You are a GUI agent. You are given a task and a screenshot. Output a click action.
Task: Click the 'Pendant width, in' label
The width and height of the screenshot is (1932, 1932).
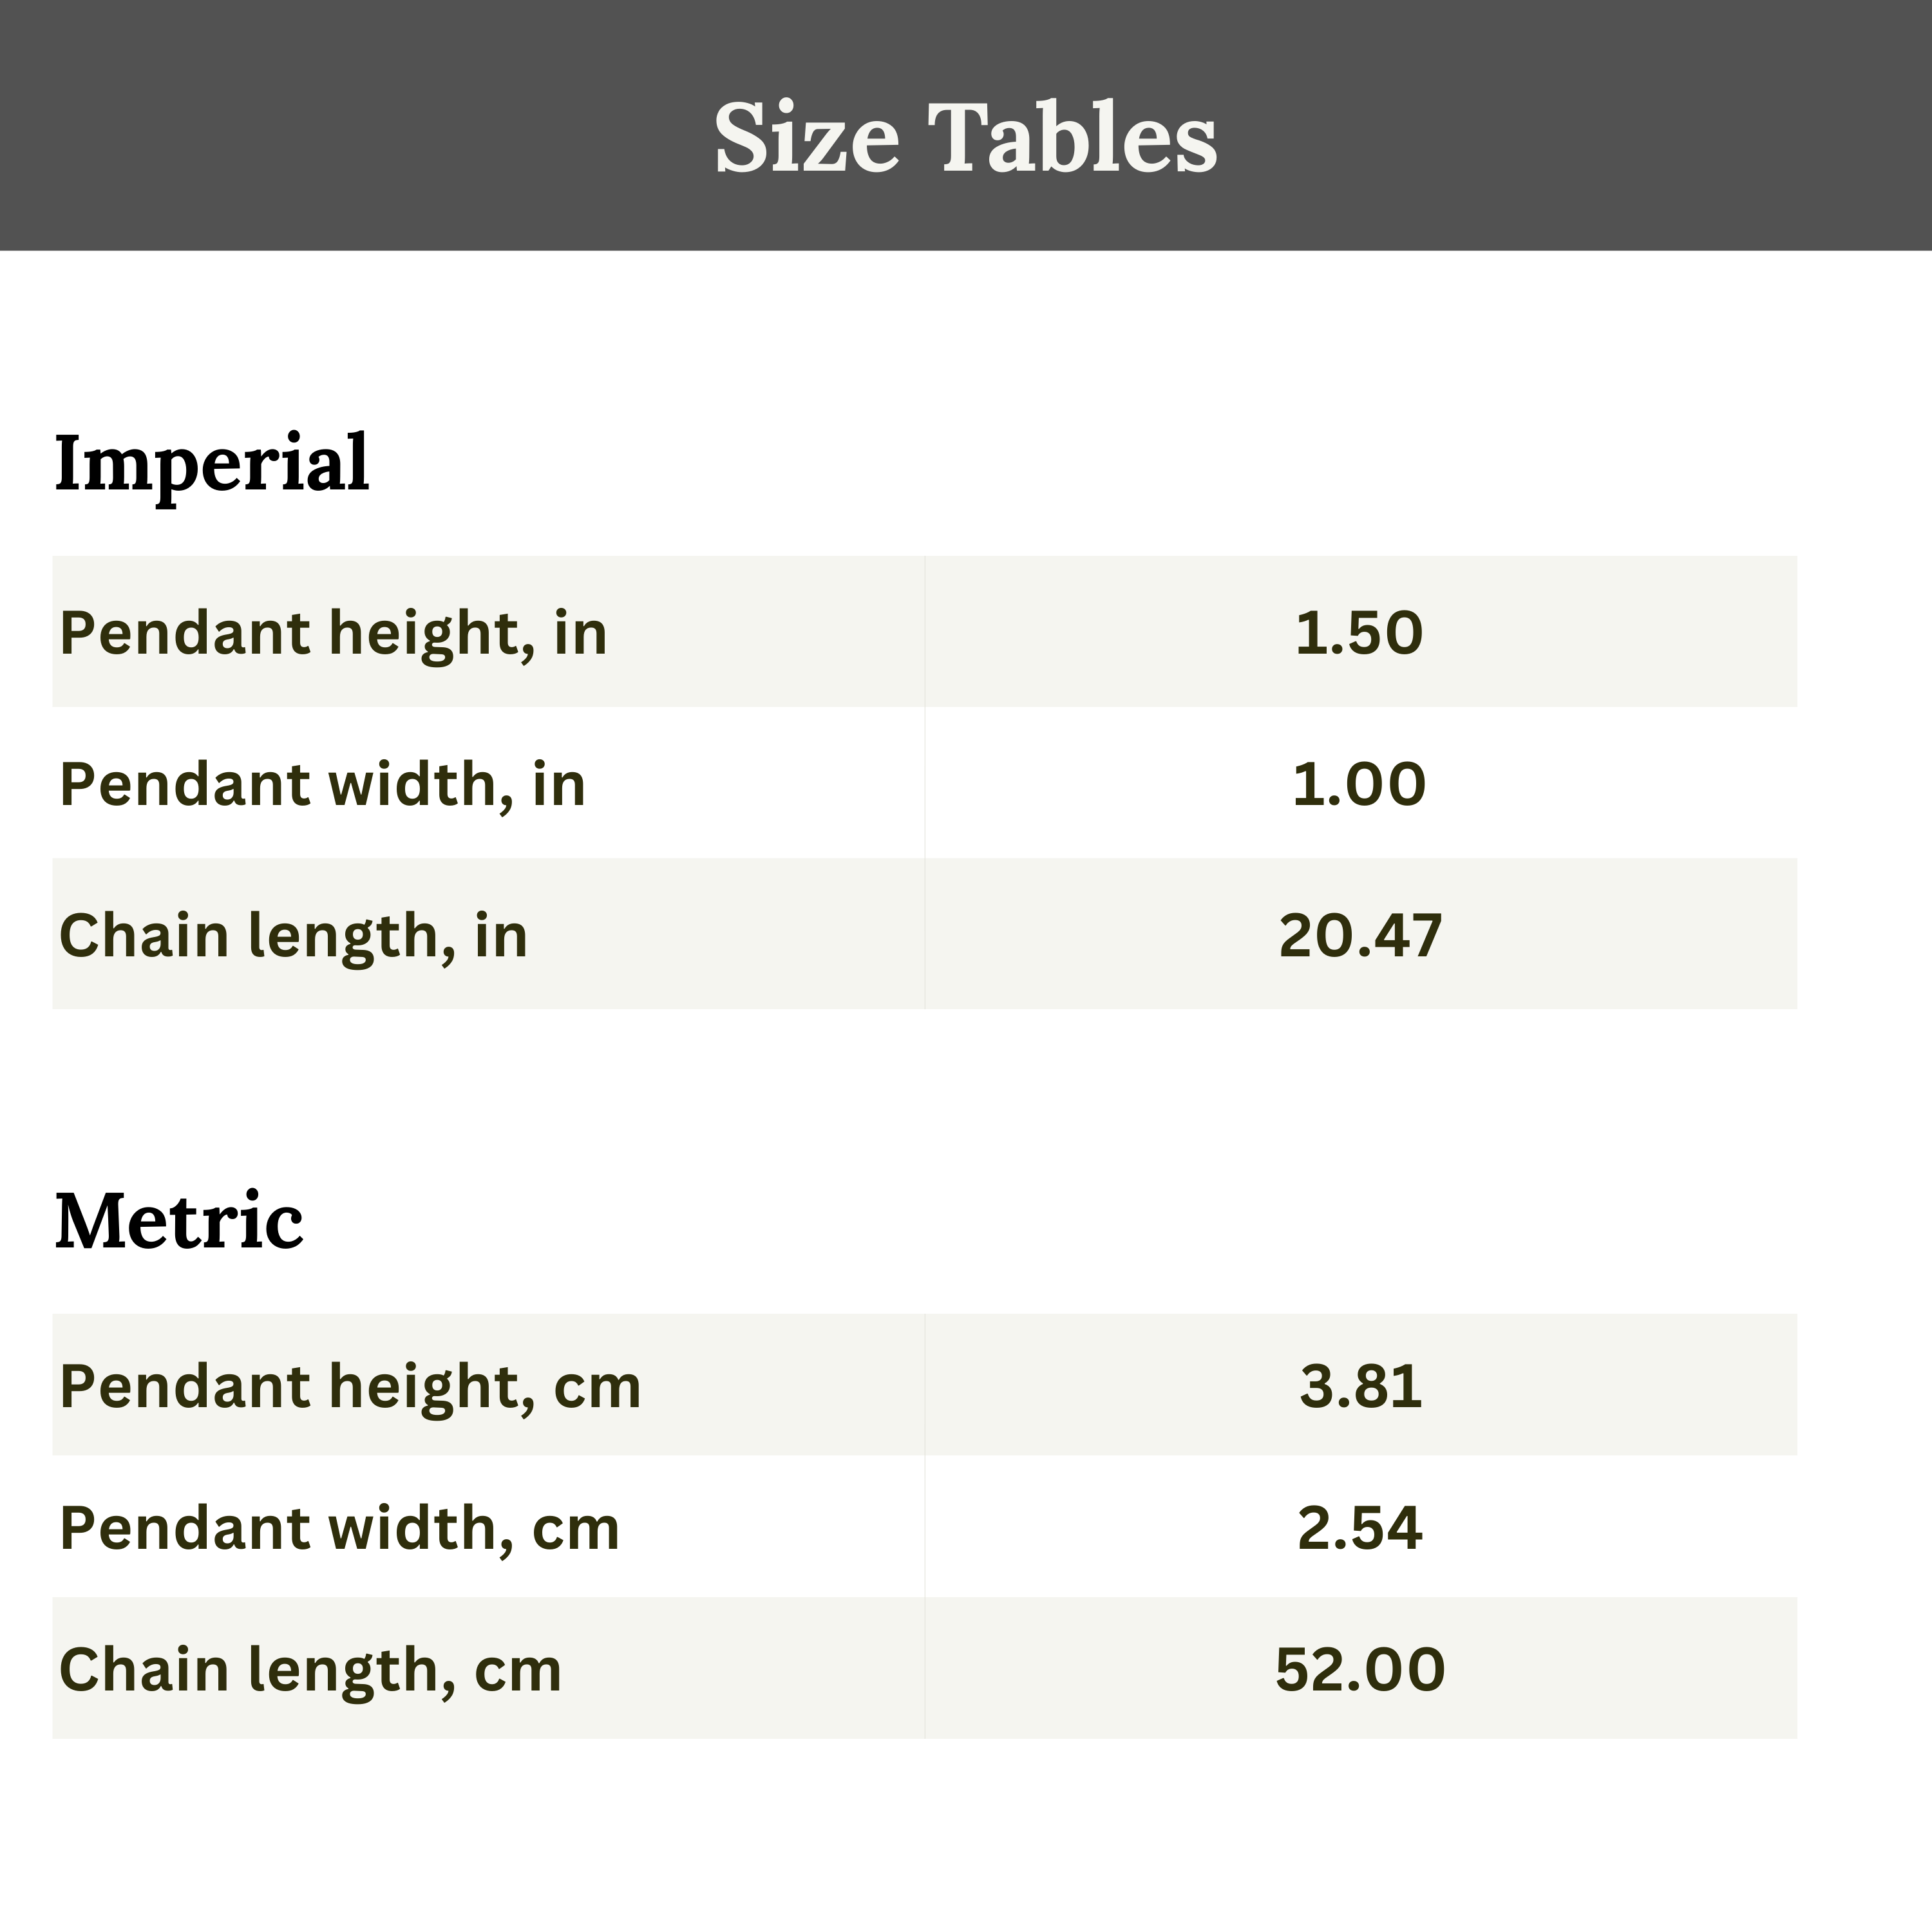322,784
